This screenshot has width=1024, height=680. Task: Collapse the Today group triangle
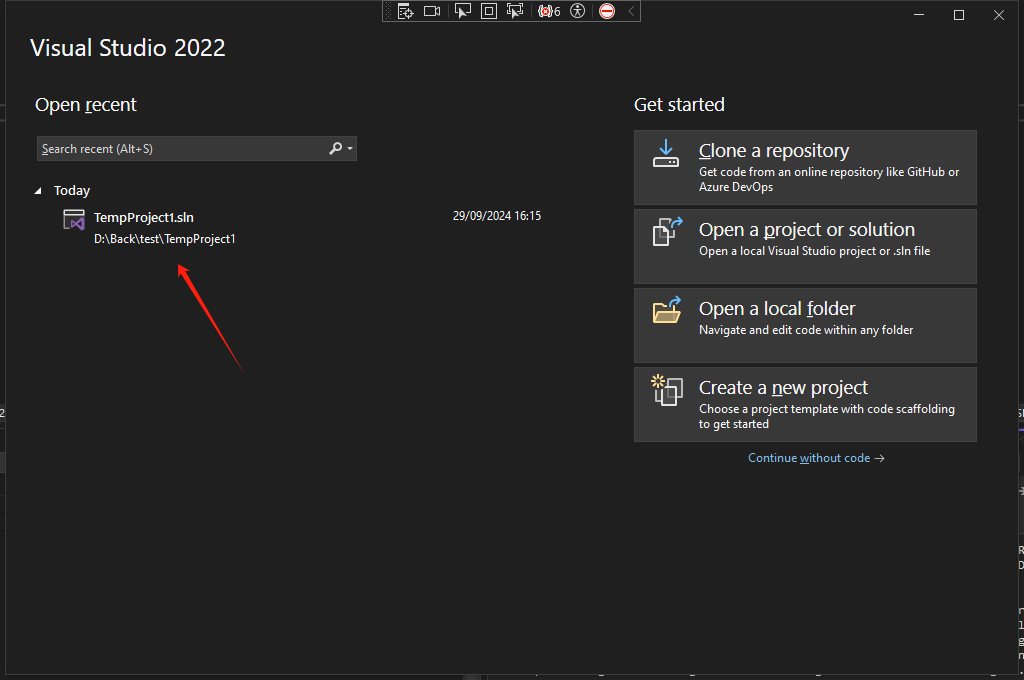coord(38,191)
